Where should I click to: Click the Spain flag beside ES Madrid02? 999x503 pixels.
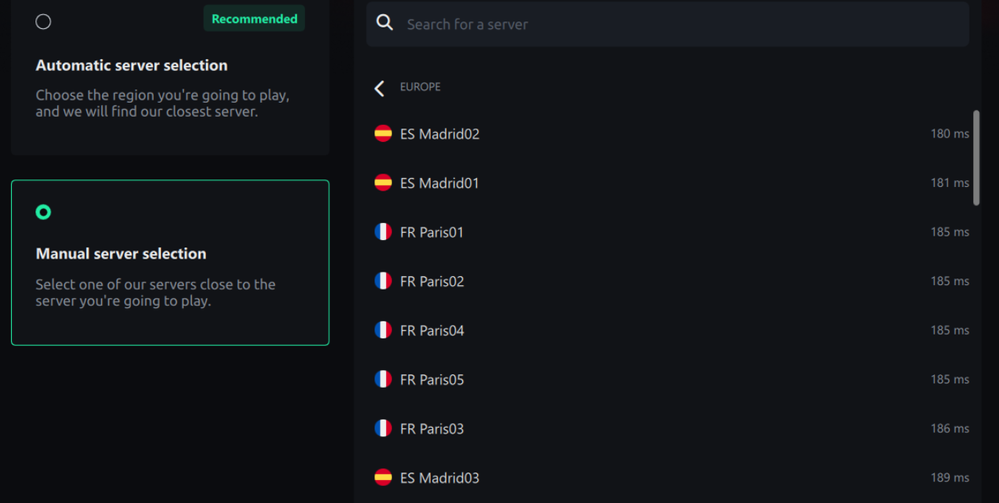[x=383, y=133]
